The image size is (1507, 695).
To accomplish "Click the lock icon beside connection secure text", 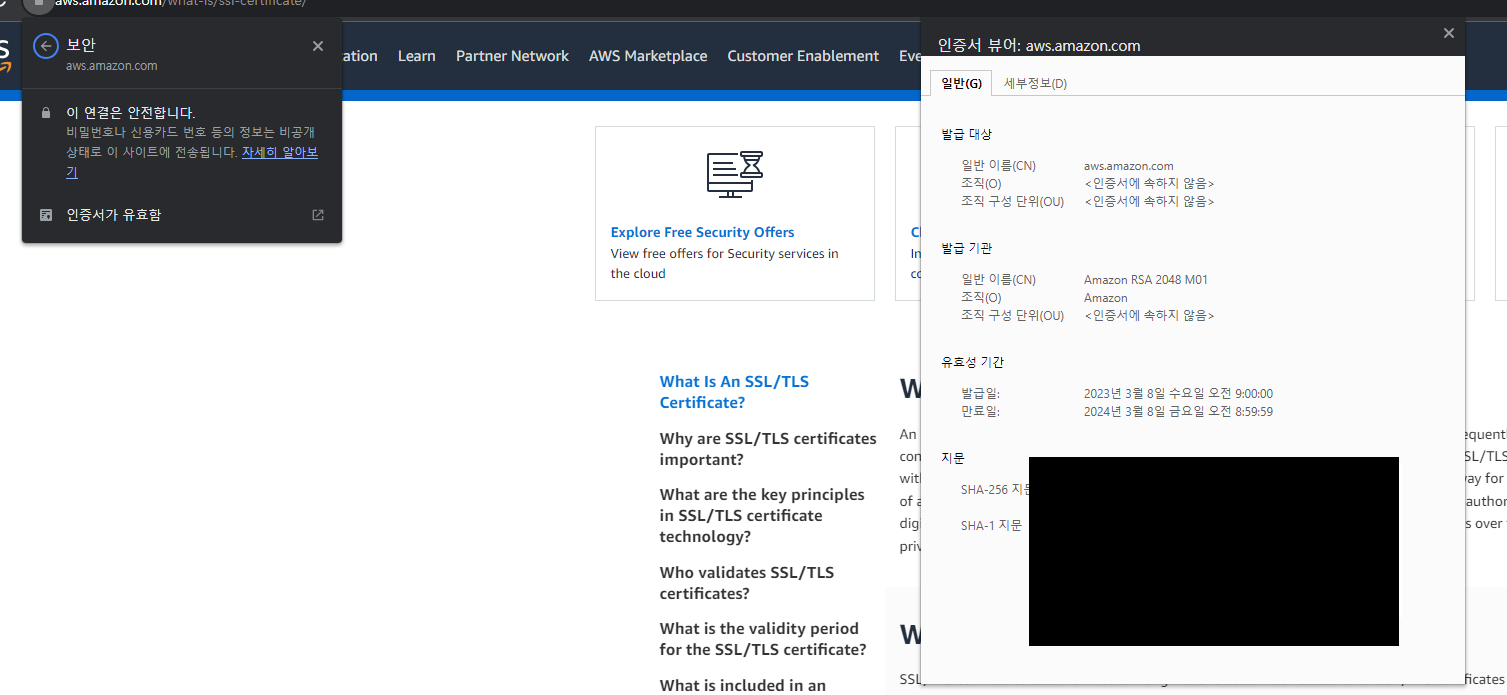I will (46, 113).
